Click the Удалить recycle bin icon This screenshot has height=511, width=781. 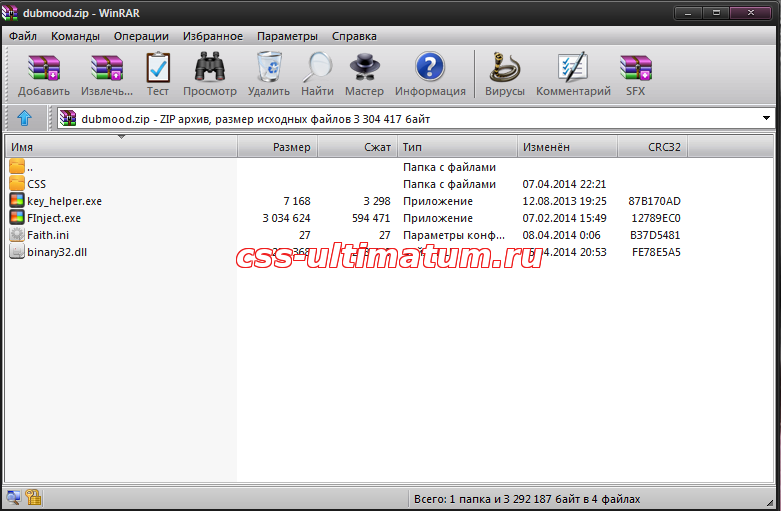pos(269,67)
